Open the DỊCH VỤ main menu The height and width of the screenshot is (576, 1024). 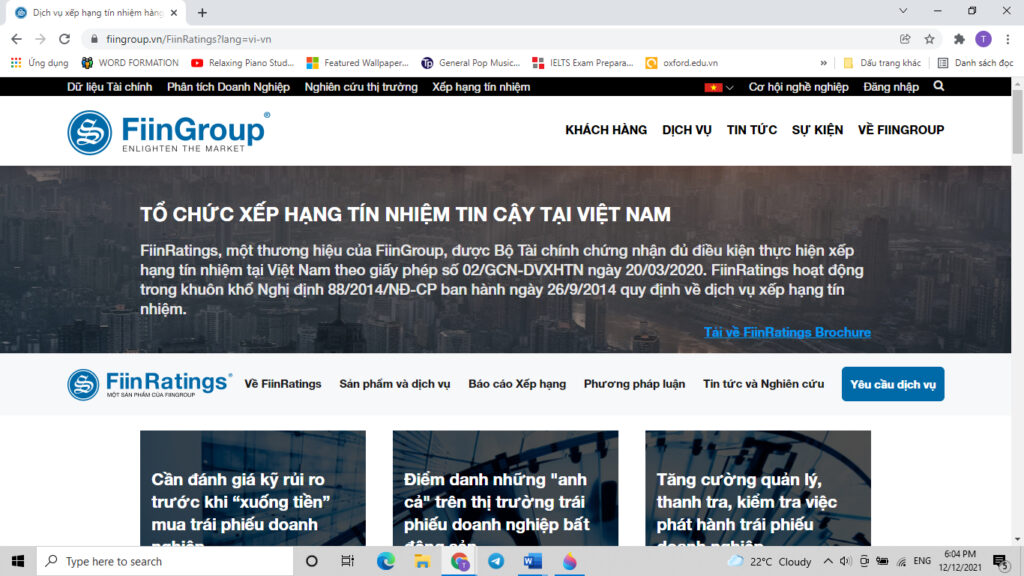tap(686, 130)
